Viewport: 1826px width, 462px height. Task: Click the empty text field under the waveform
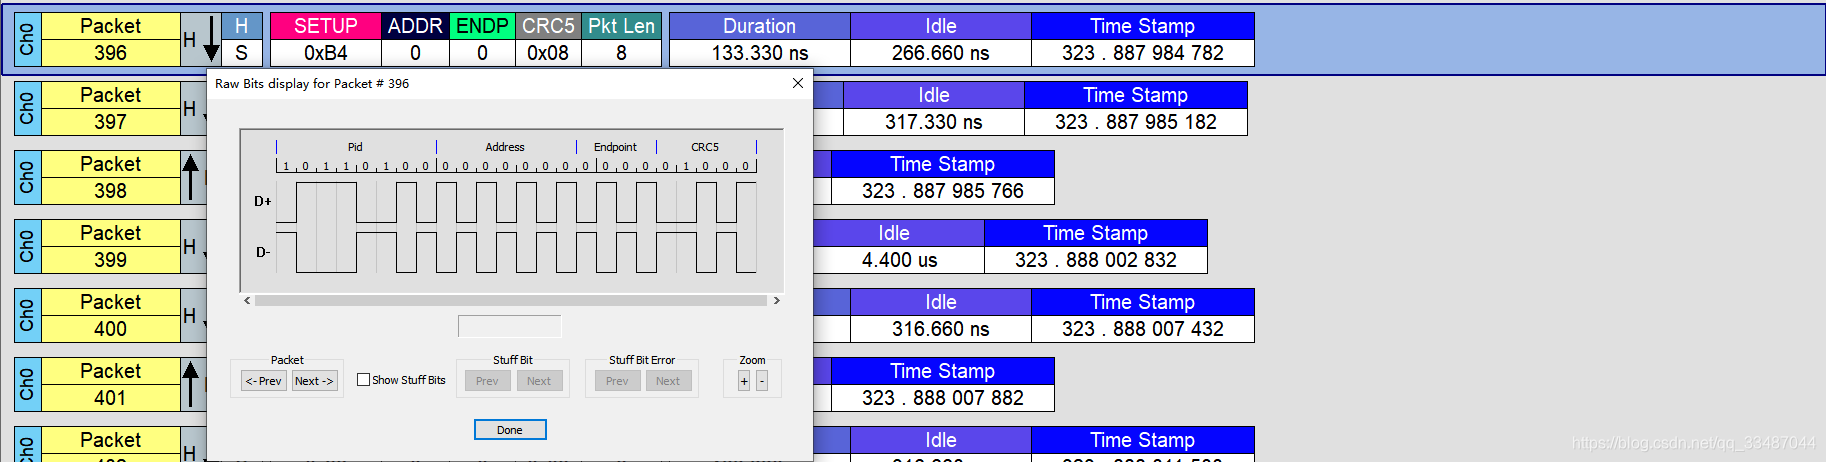pos(510,326)
